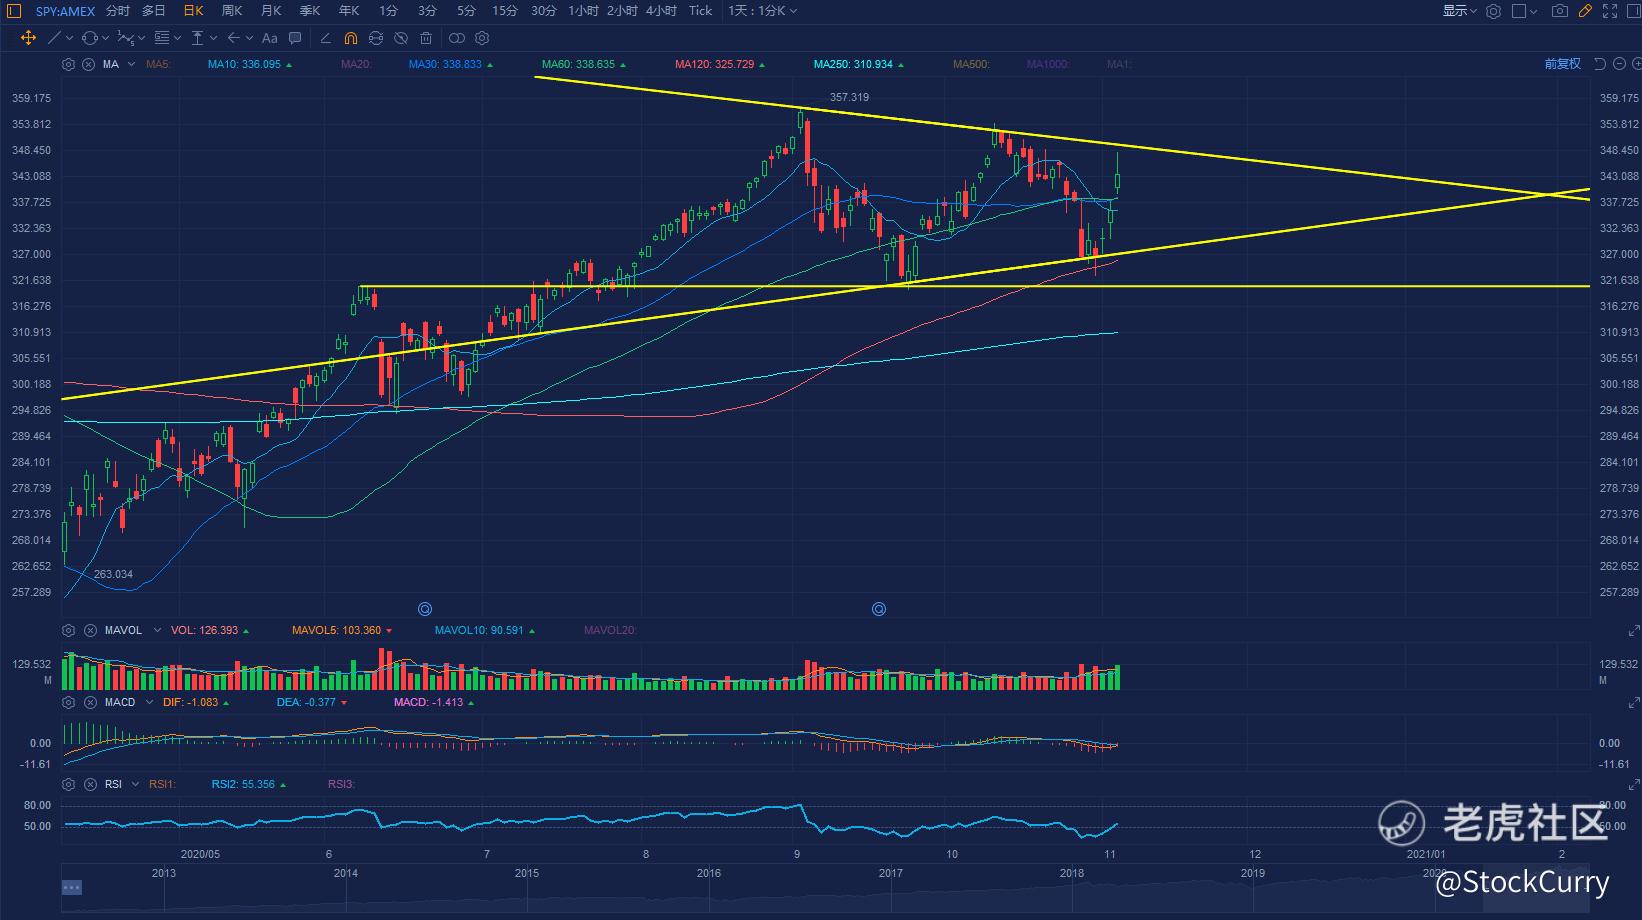Toggle MA20 line visibility
Screen dimensions: 1642x920
coord(356,64)
